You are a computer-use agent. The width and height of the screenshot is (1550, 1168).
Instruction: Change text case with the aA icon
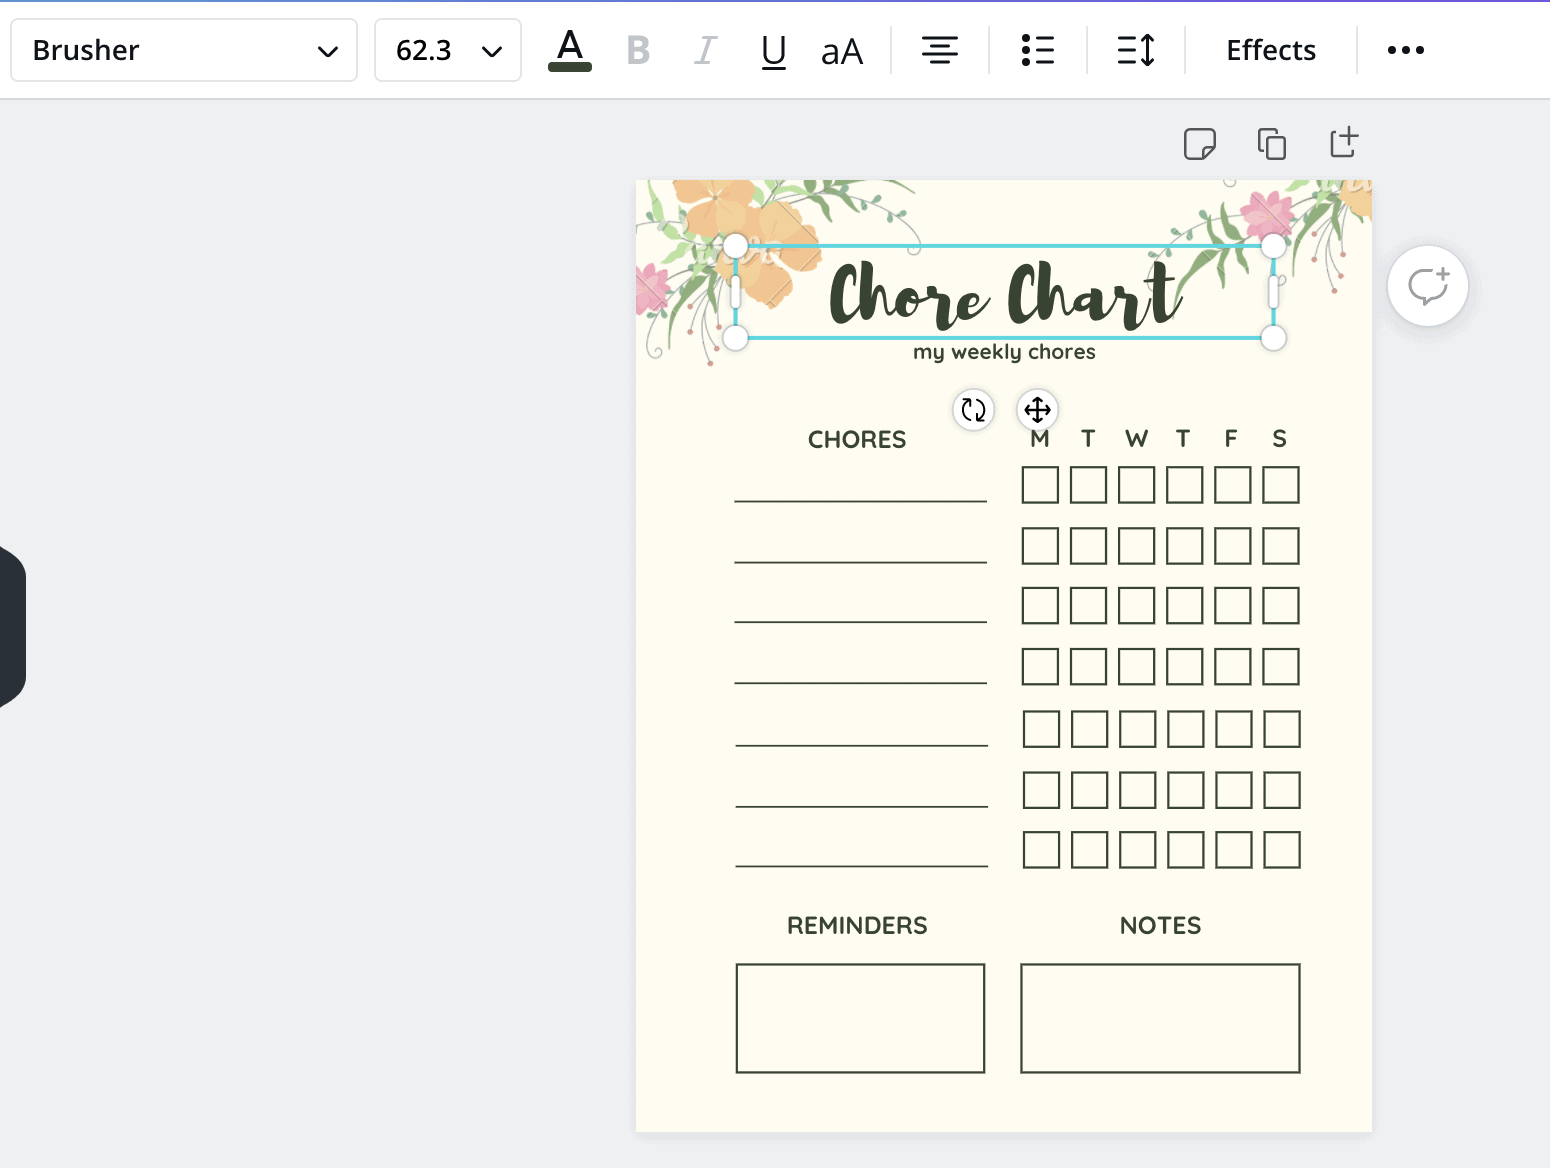point(841,50)
